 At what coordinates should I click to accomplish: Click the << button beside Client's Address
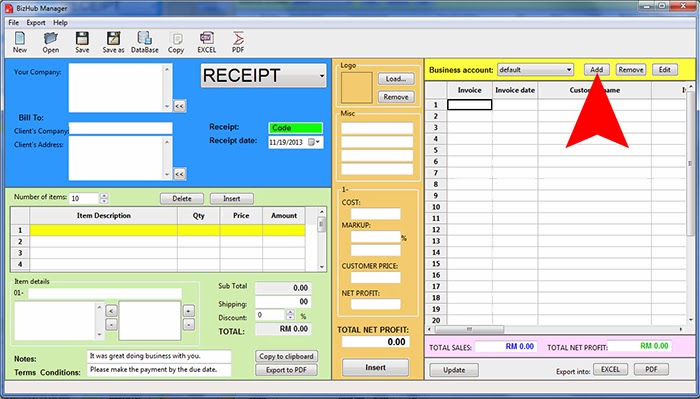[x=179, y=174]
